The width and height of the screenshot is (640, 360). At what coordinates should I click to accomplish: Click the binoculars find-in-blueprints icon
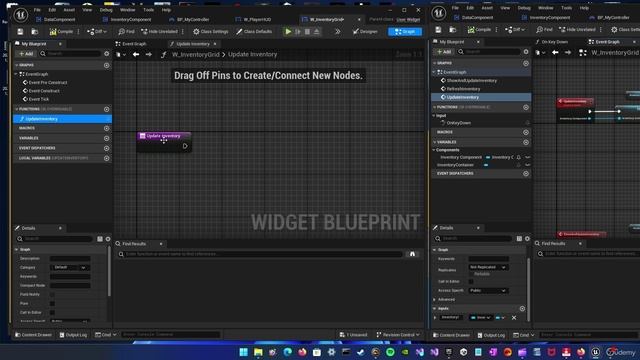click(412, 254)
